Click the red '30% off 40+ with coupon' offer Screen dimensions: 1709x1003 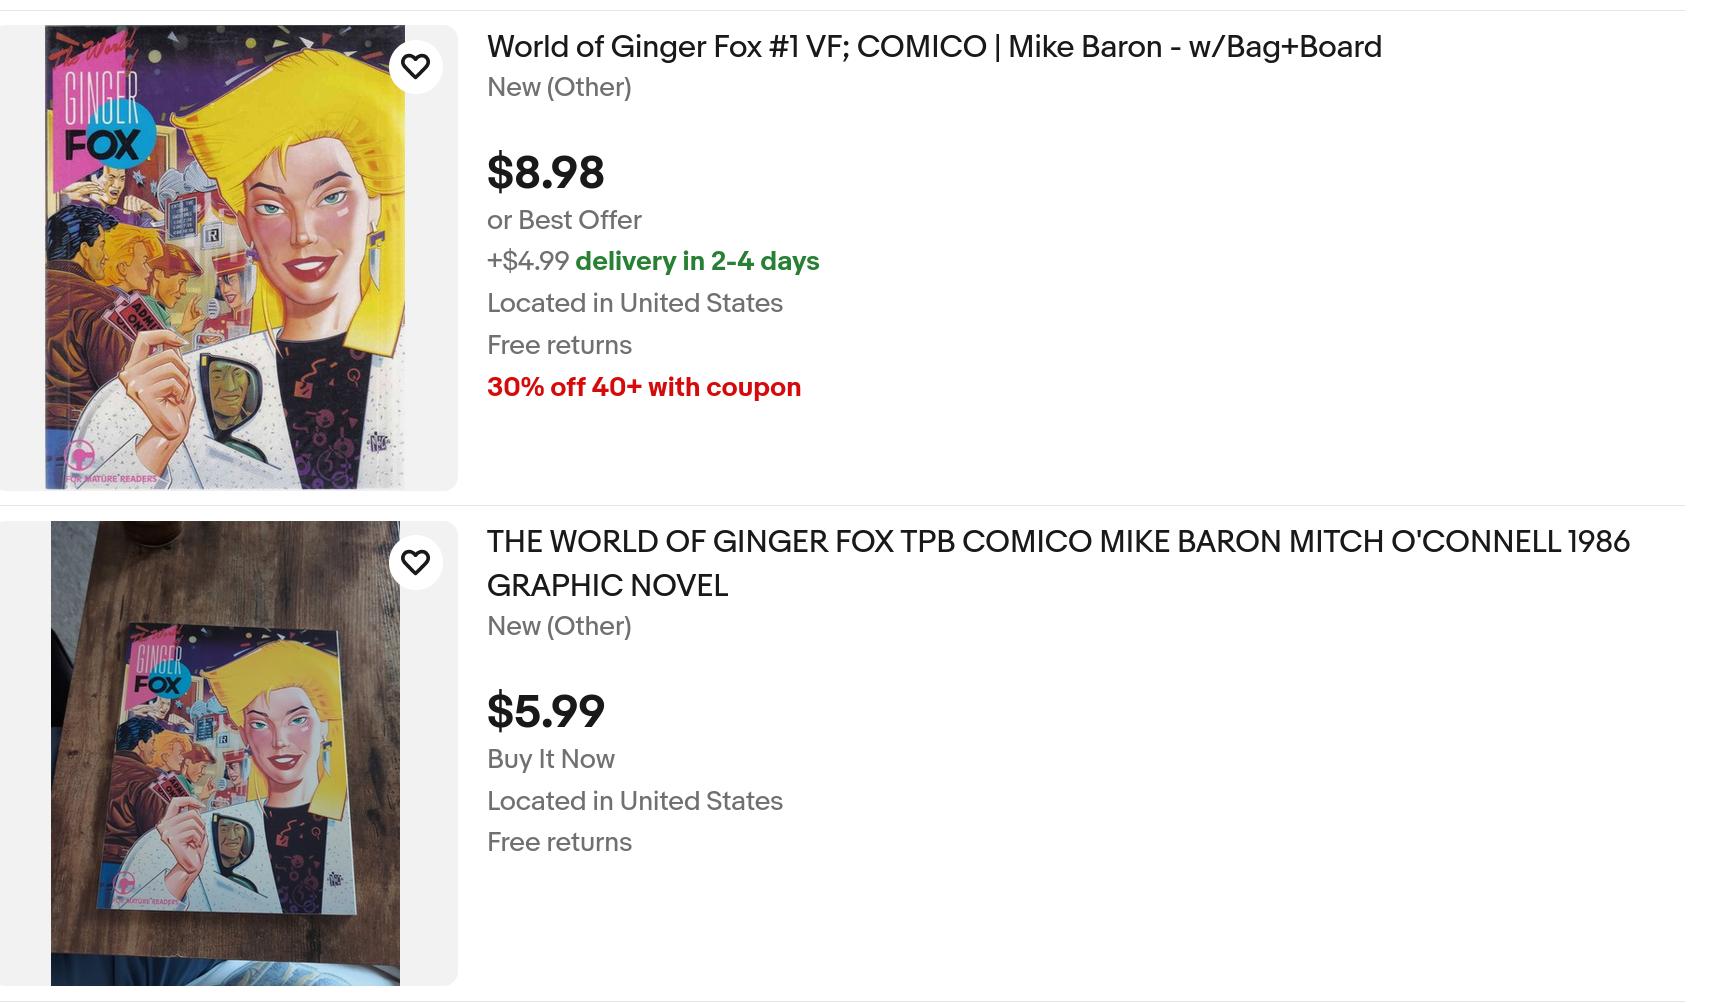coord(643,387)
